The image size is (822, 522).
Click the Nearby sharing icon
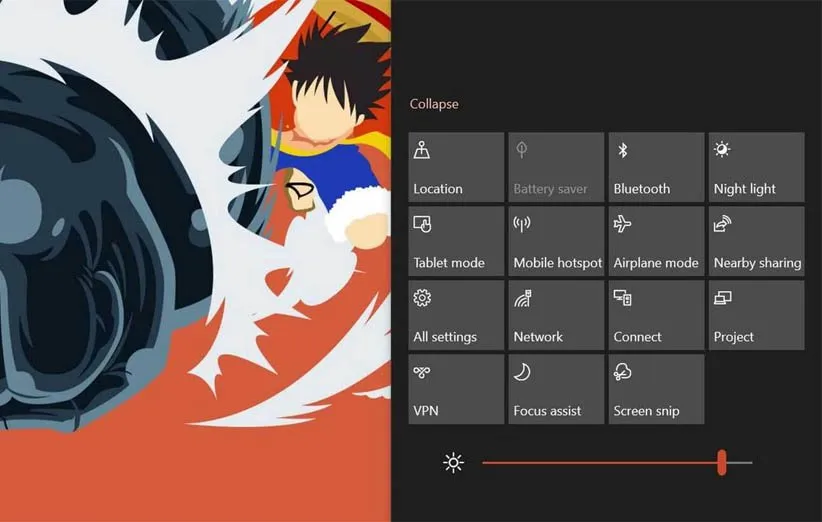pyautogui.click(x=722, y=224)
